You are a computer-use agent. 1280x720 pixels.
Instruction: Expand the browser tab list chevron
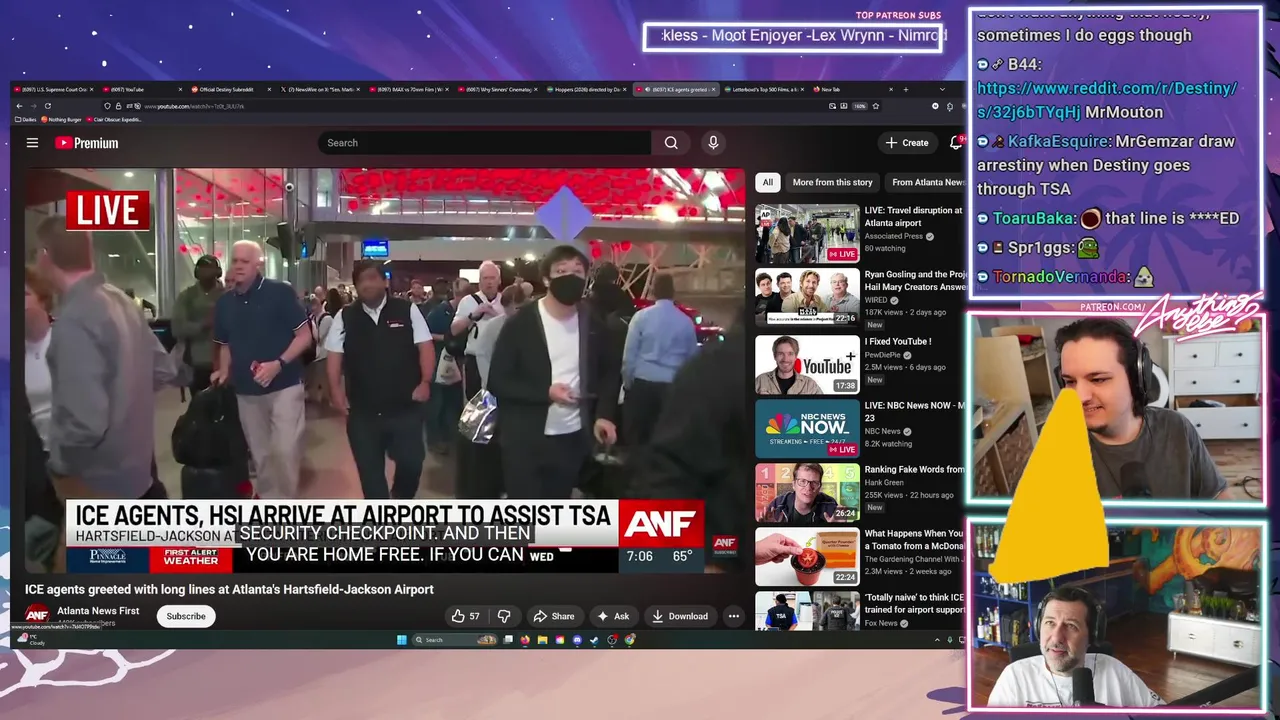pos(942,89)
